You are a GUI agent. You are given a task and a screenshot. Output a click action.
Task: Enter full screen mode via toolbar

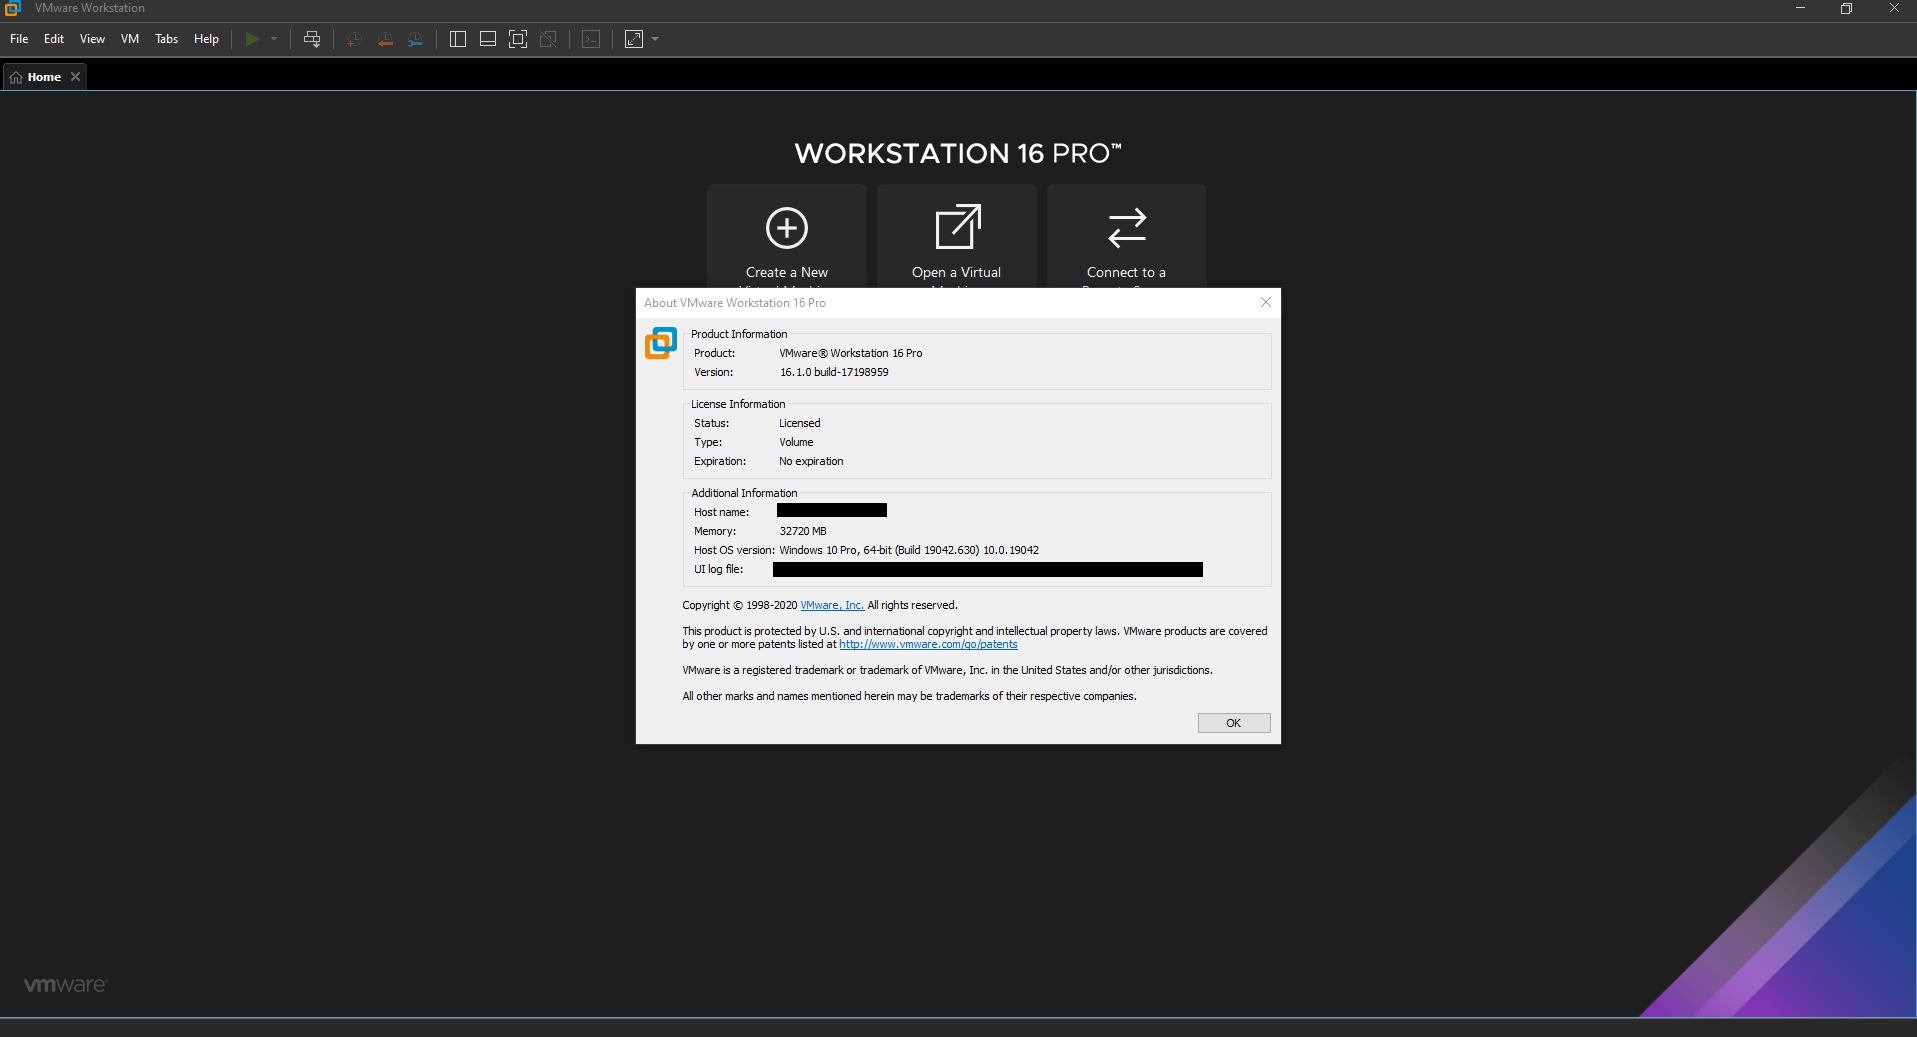point(518,39)
